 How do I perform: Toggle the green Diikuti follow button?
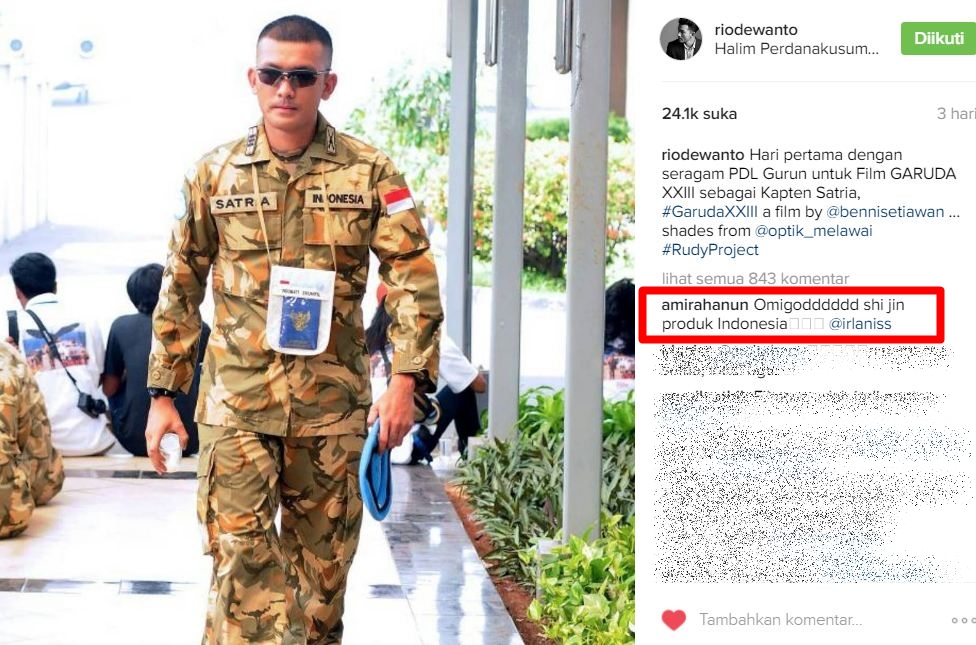939,39
